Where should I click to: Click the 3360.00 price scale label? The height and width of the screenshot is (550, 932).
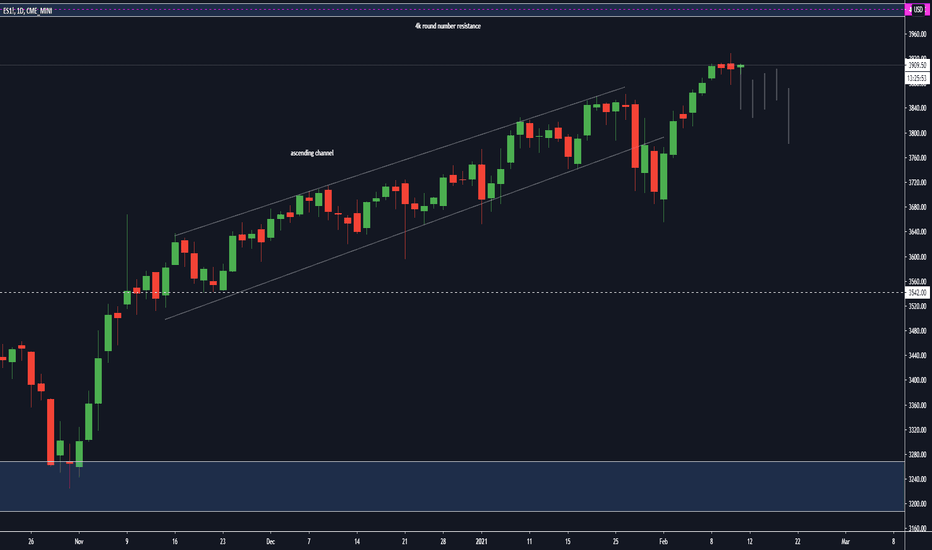pos(918,405)
